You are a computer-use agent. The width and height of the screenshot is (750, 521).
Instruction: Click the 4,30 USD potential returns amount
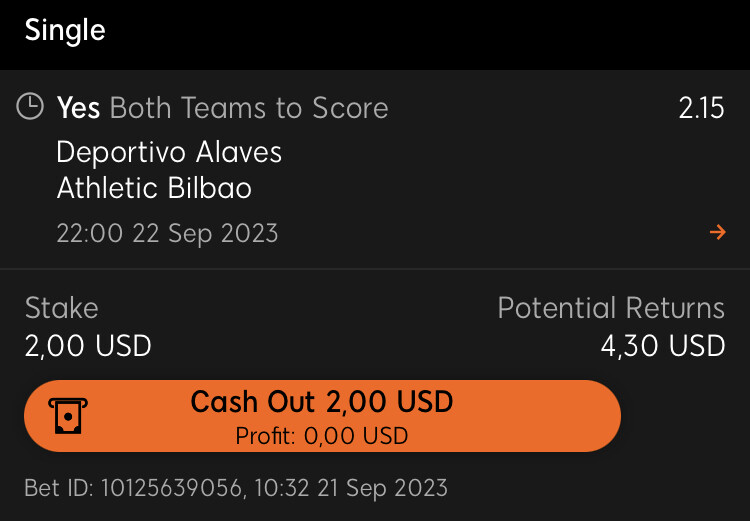point(663,346)
